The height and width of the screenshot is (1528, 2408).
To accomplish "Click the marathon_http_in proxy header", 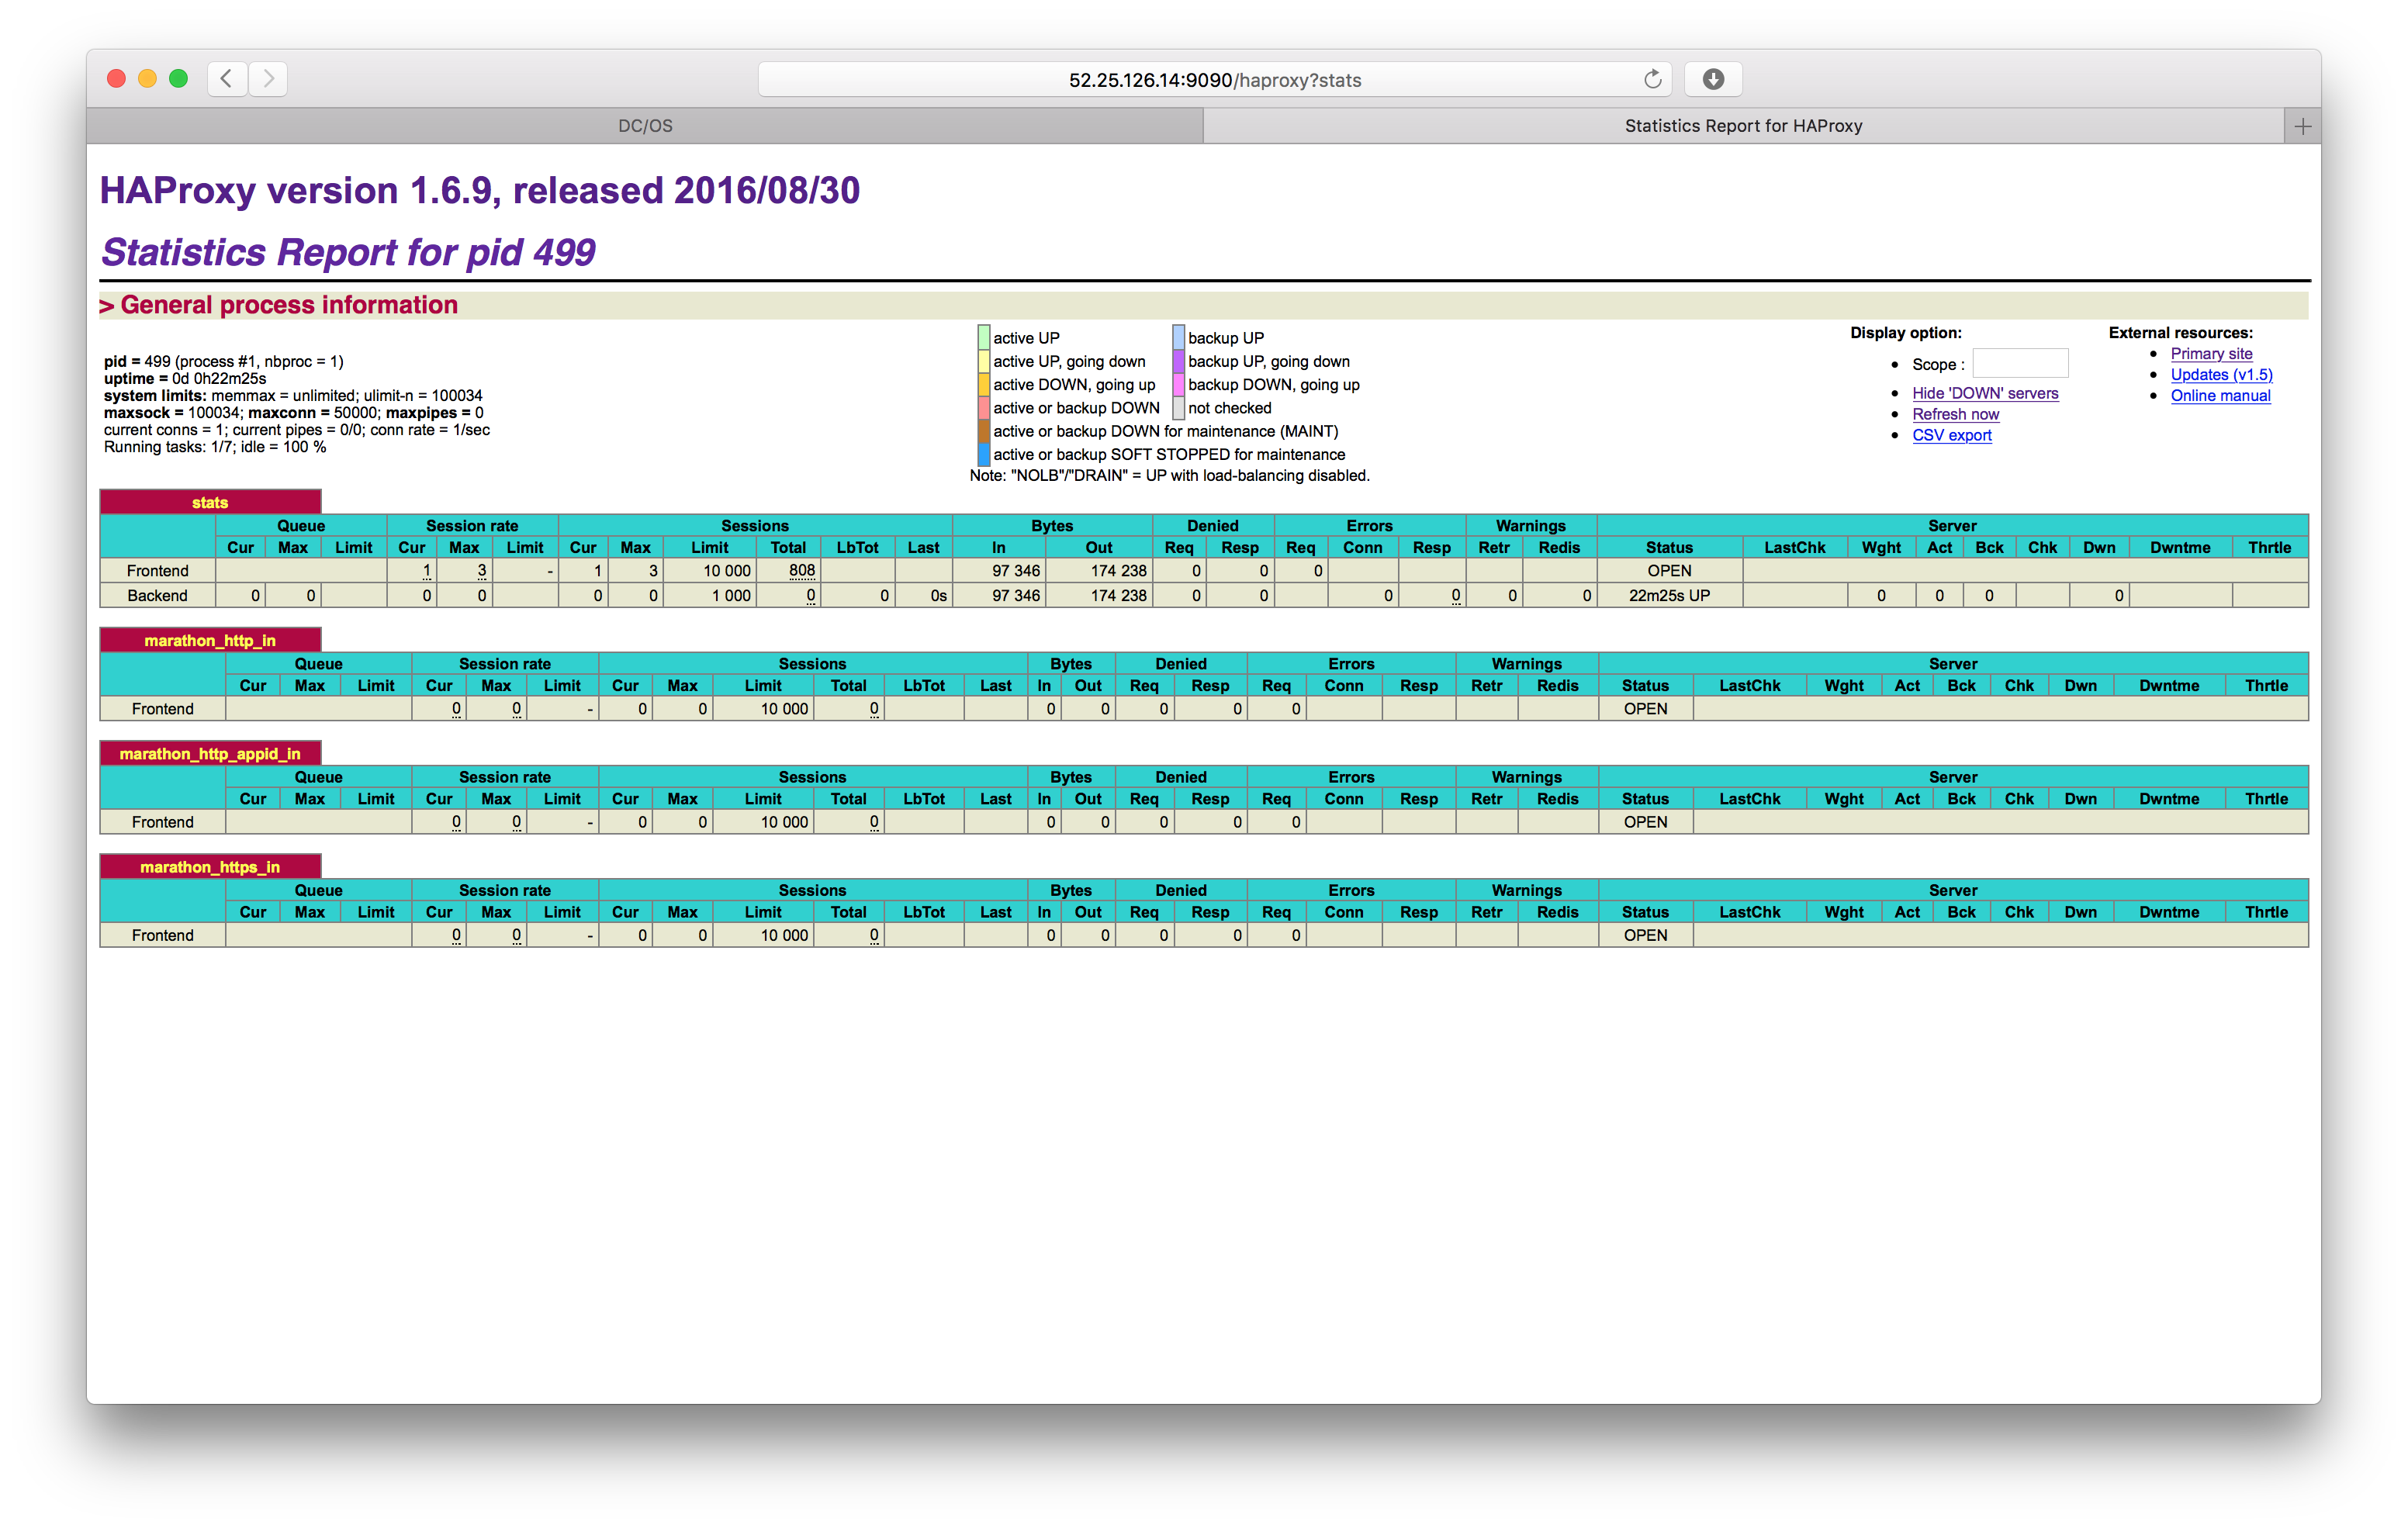I will click(210, 640).
